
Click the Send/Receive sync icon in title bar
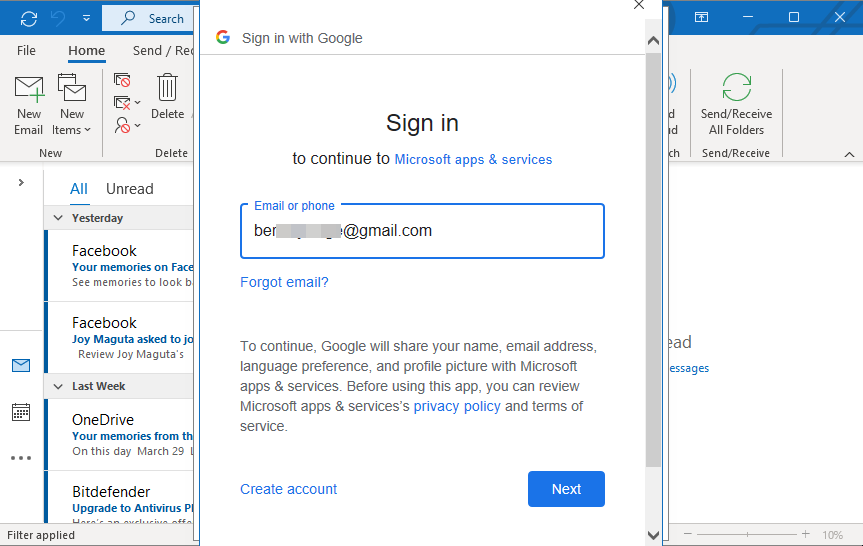coord(29,19)
